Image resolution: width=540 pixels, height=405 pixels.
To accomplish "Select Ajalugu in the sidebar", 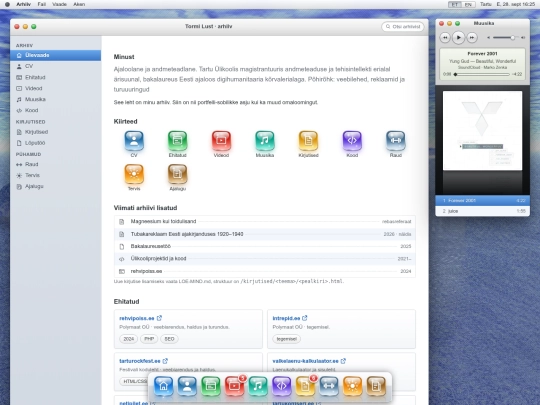I will click(55, 186).
